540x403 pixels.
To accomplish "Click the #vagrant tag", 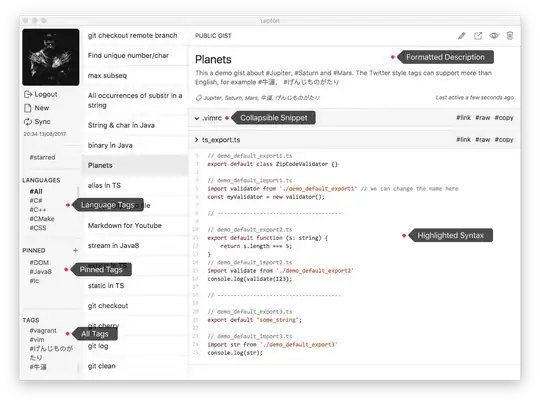I will coord(43,330).
